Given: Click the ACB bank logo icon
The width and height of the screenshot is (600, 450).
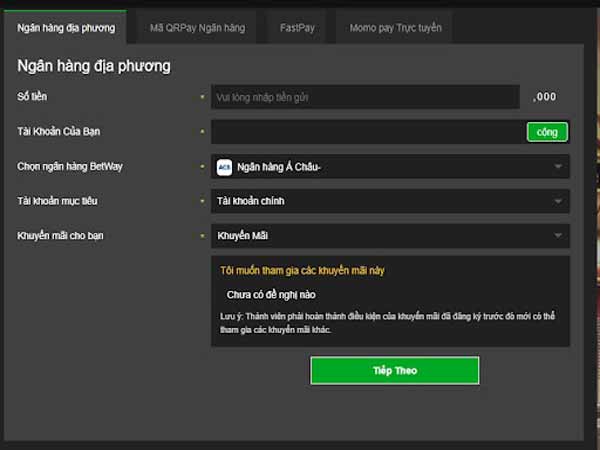Looking at the screenshot, I should pos(224,167).
